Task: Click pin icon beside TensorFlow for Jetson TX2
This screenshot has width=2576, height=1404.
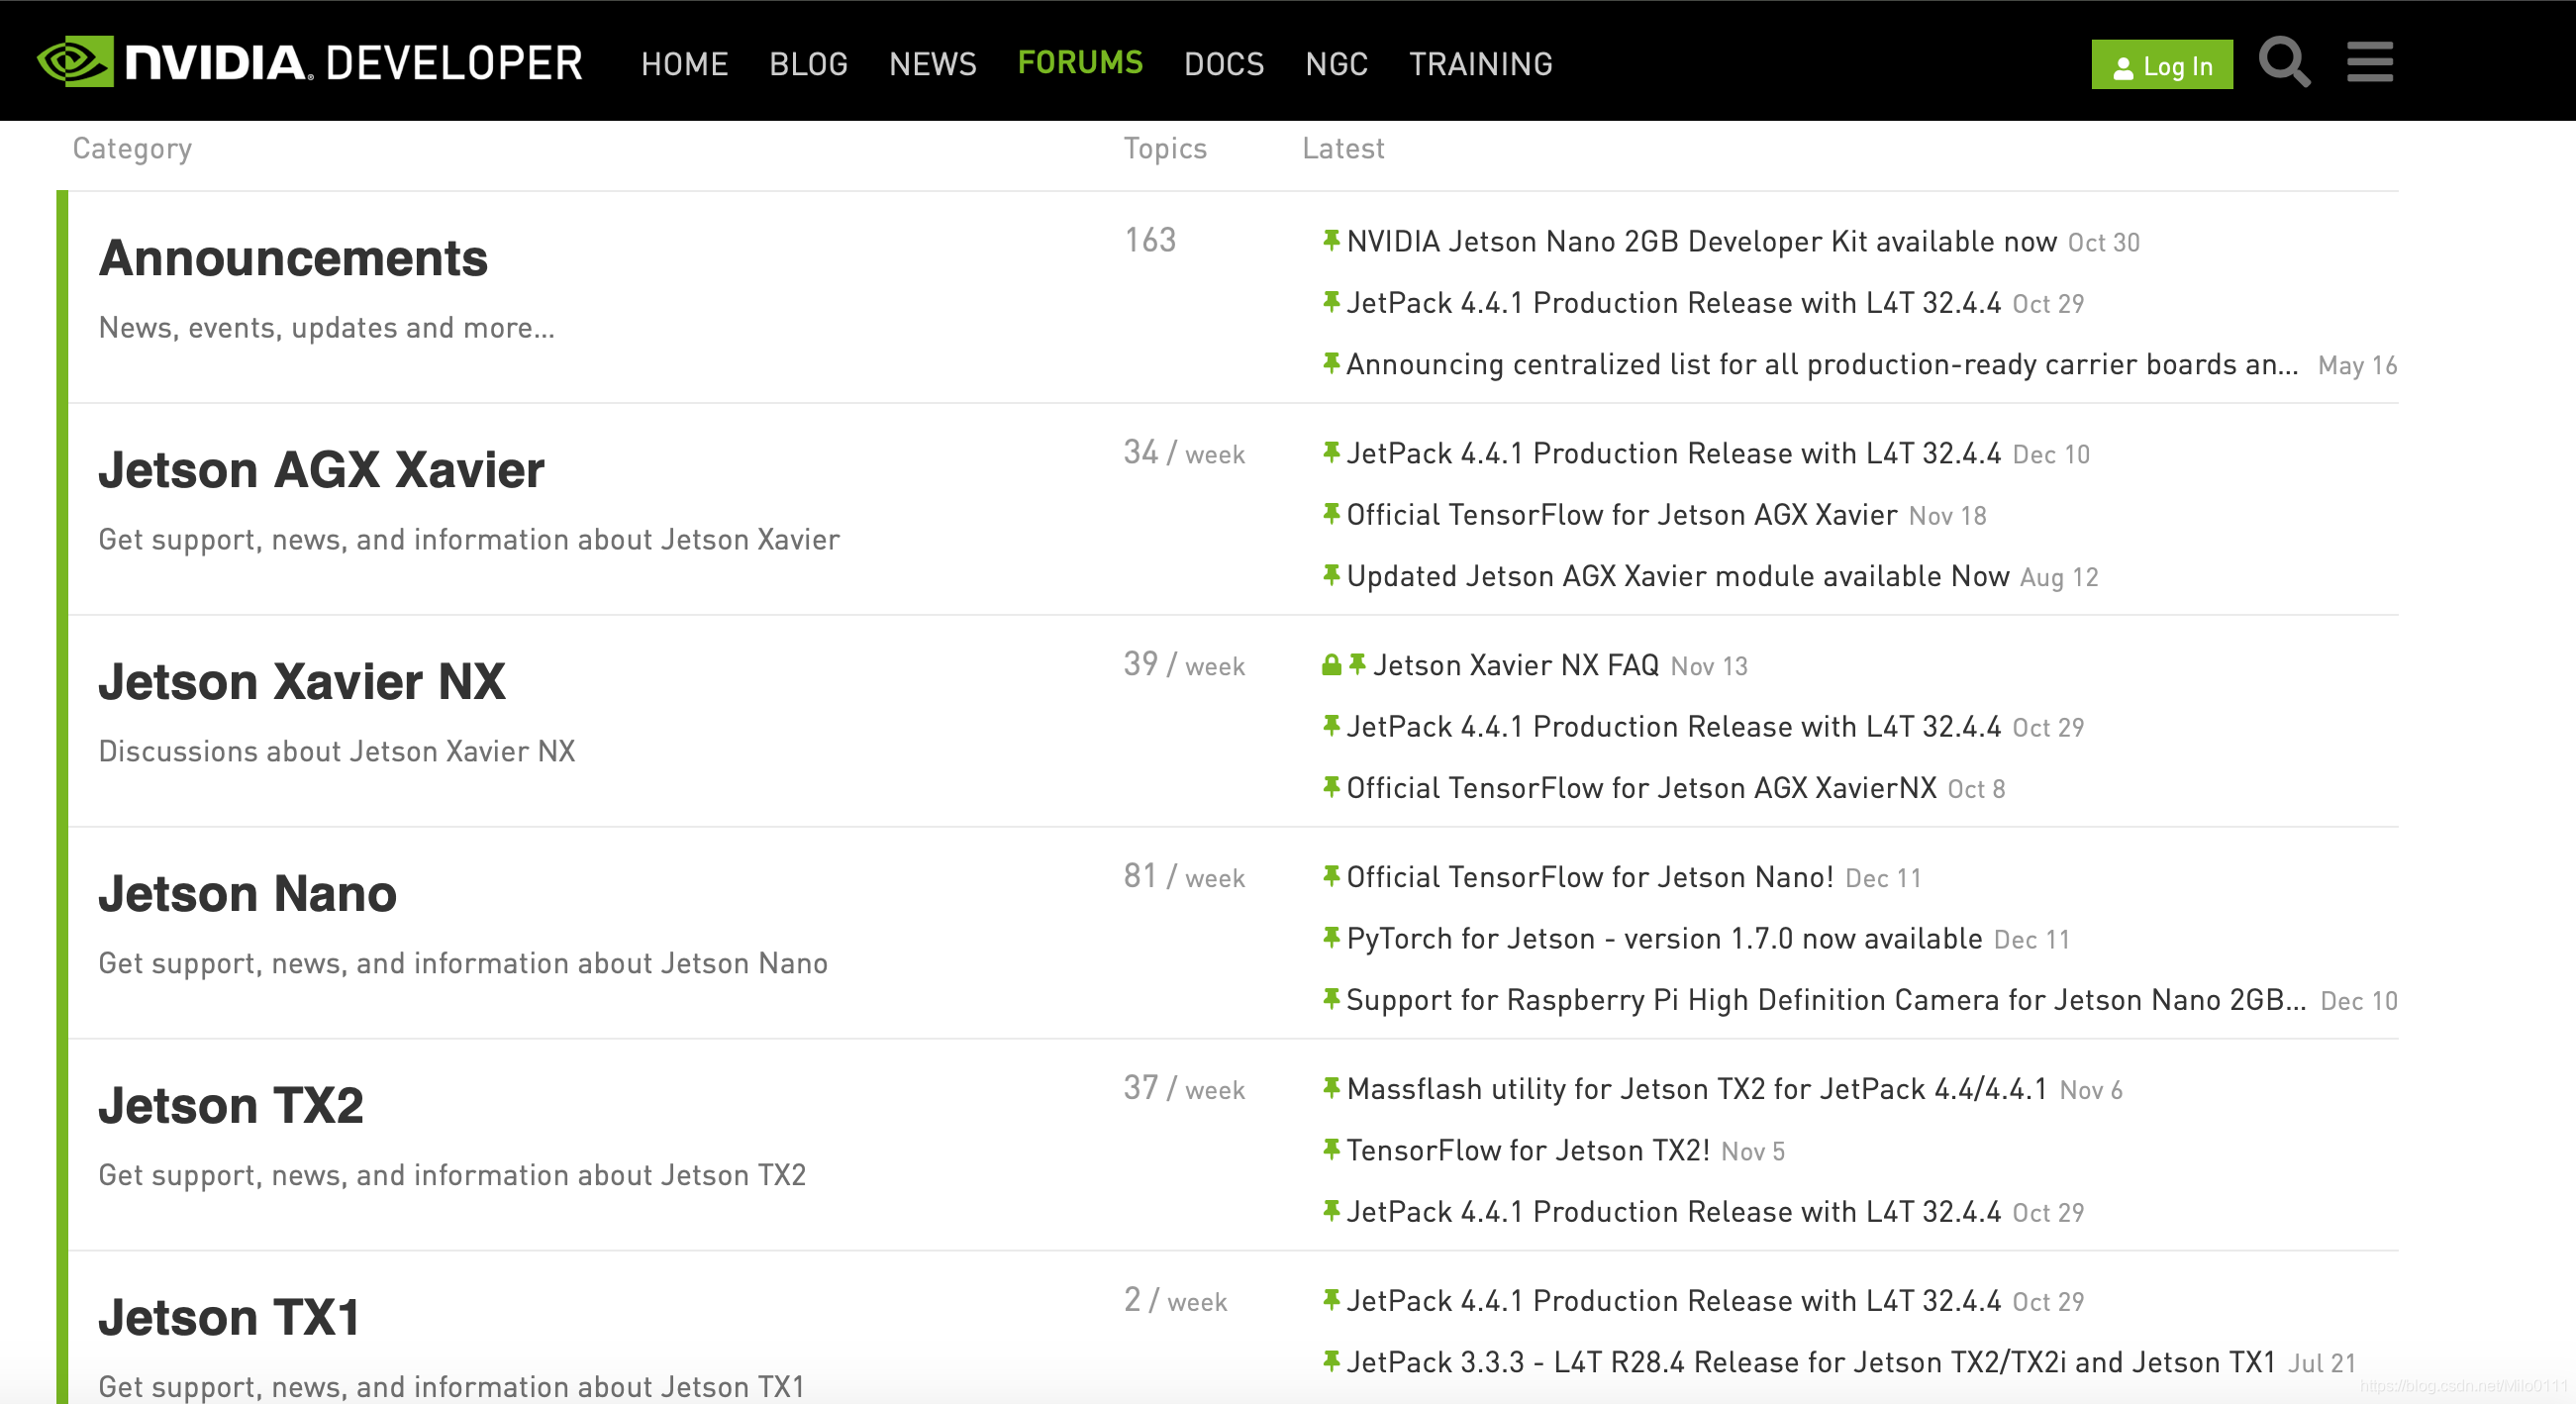Action: 1331,1149
